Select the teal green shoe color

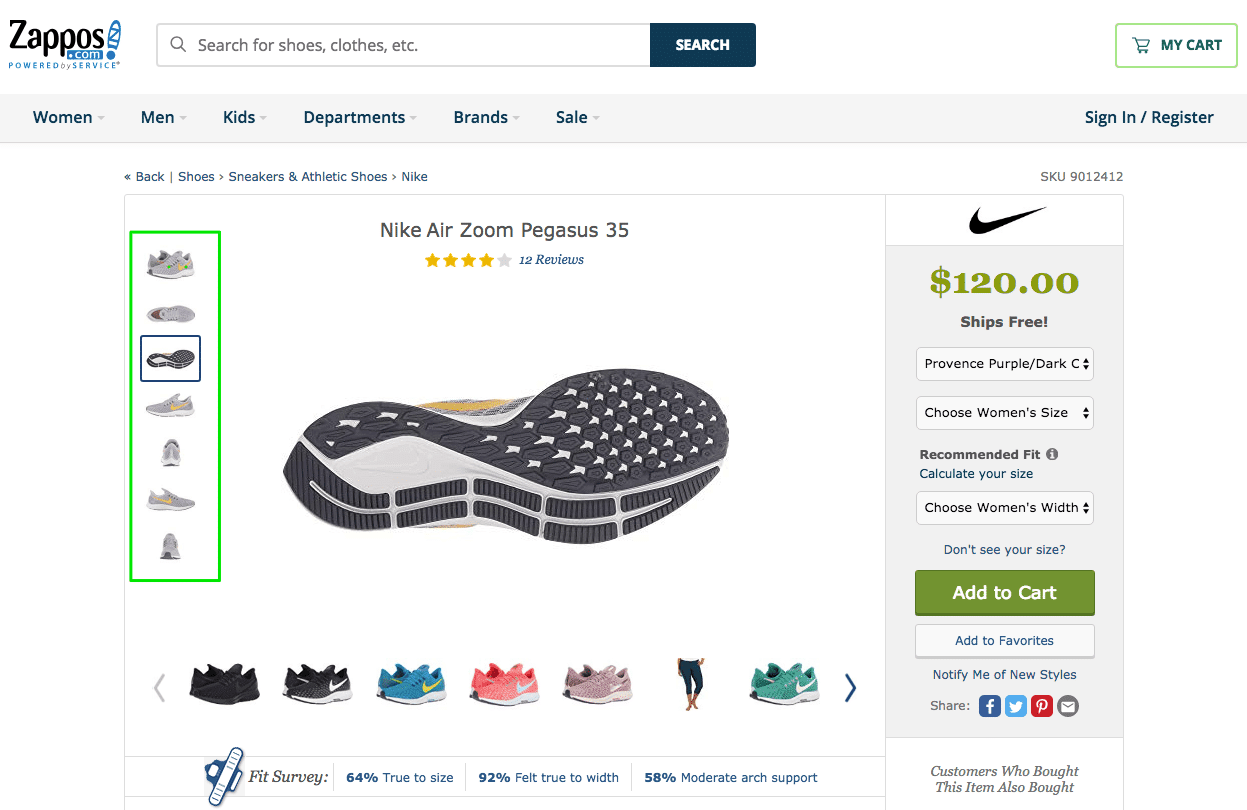click(784, 685)
